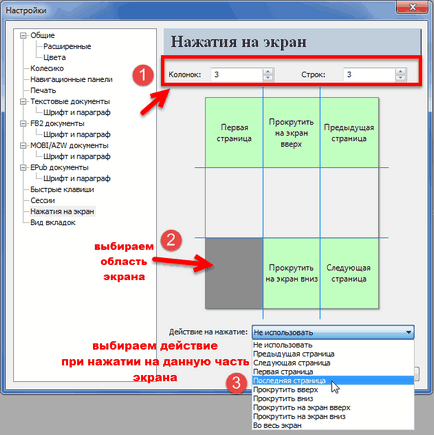Choose Прокрутить на экран вверх in list
Screen dimensions: 434x435
click(333, 408)
